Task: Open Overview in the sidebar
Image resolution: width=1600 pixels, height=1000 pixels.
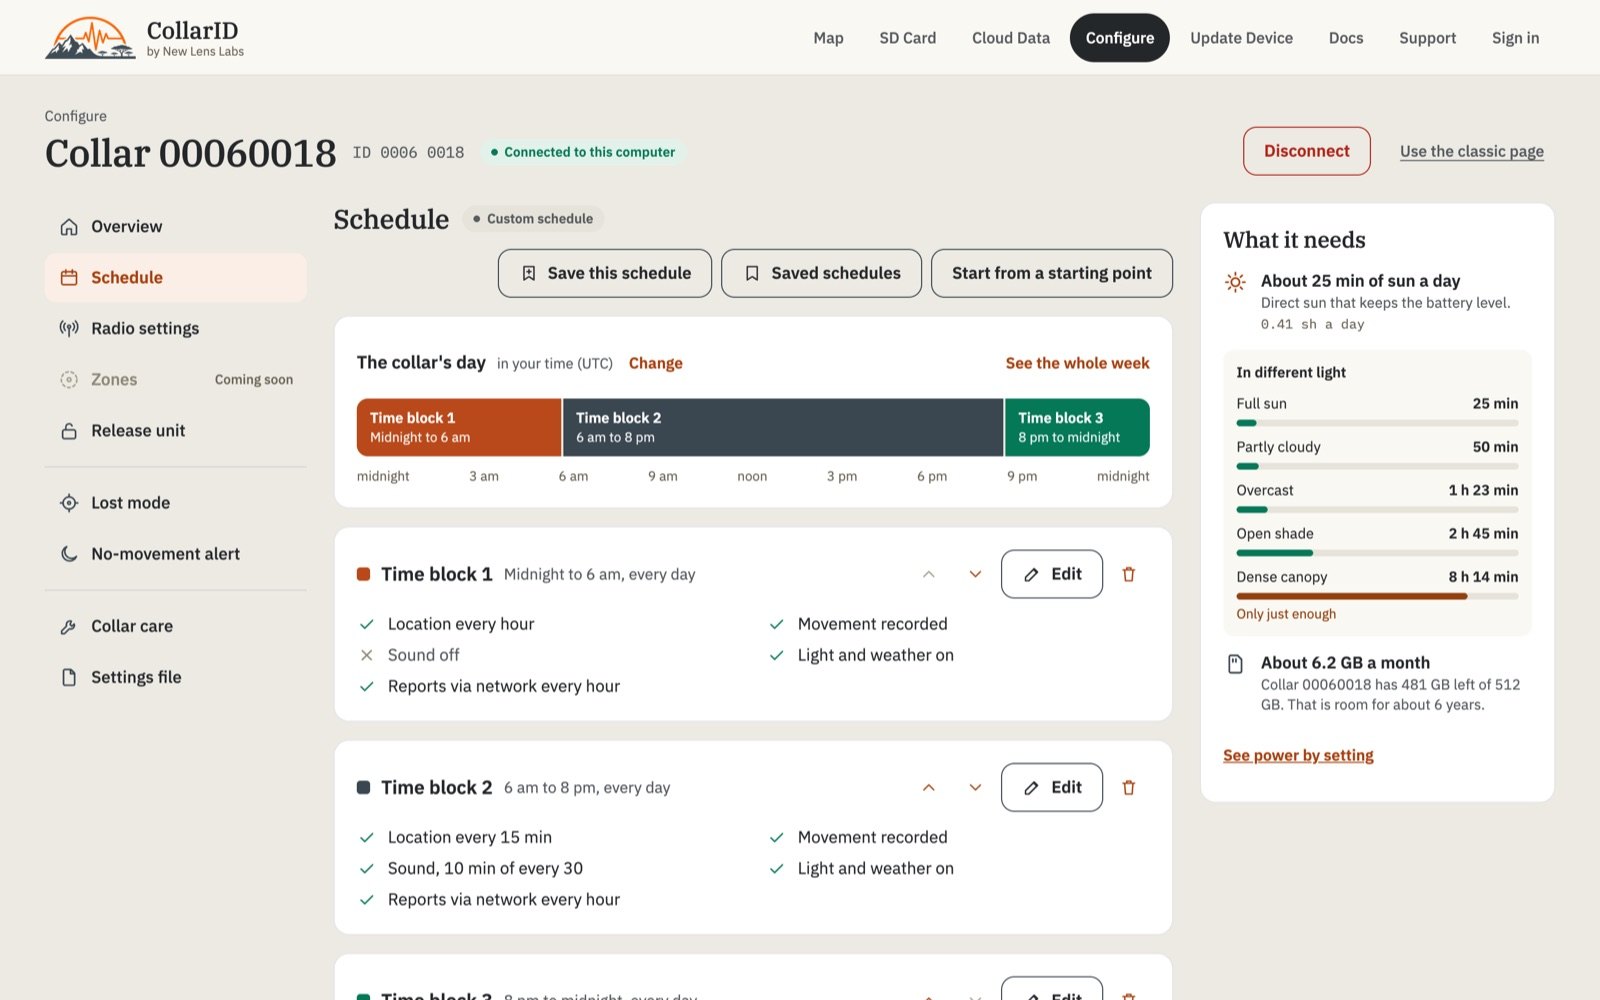Action: [176, 227]
